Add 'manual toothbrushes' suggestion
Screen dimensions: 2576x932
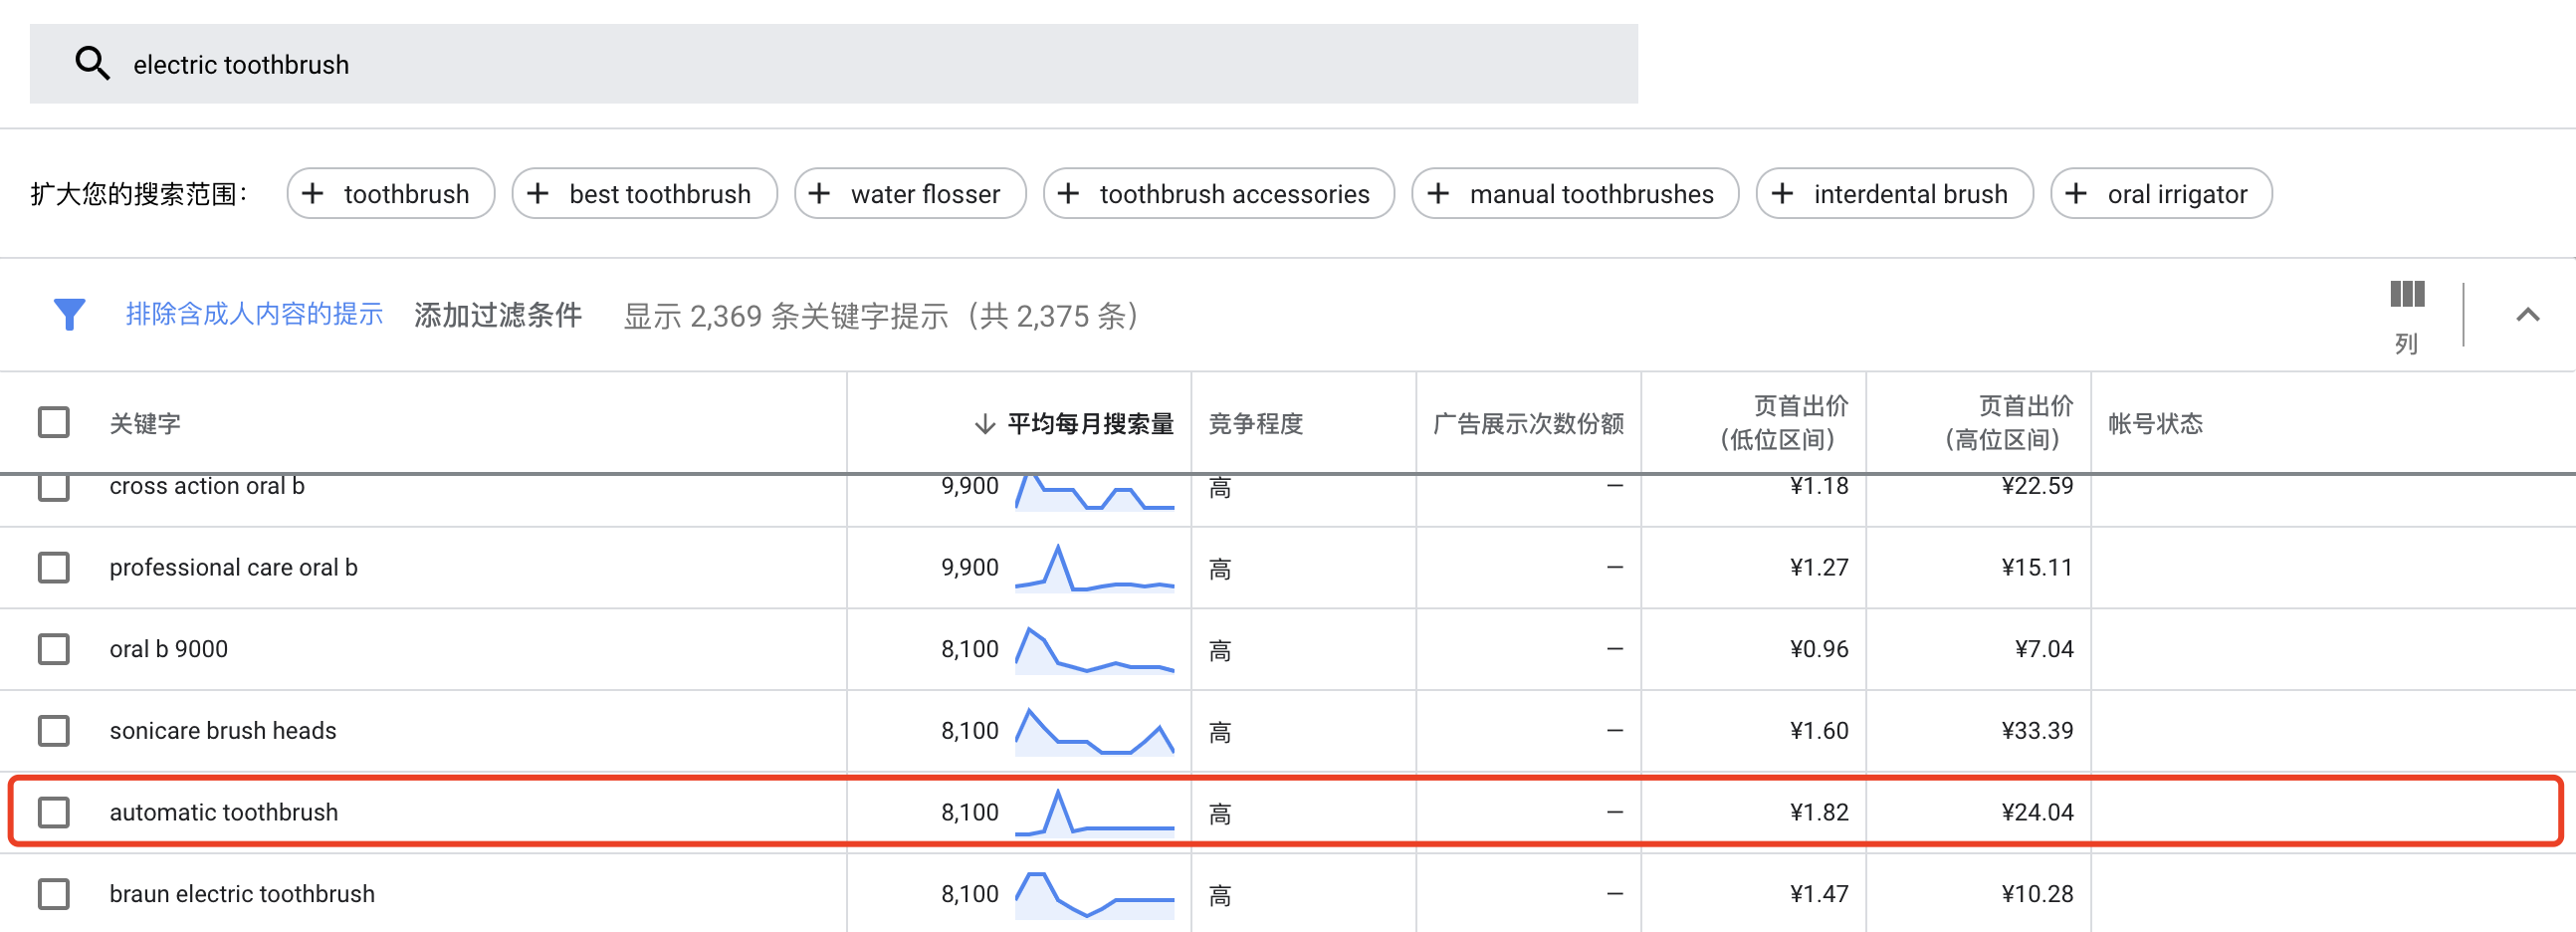click(x=1575, y=193)
